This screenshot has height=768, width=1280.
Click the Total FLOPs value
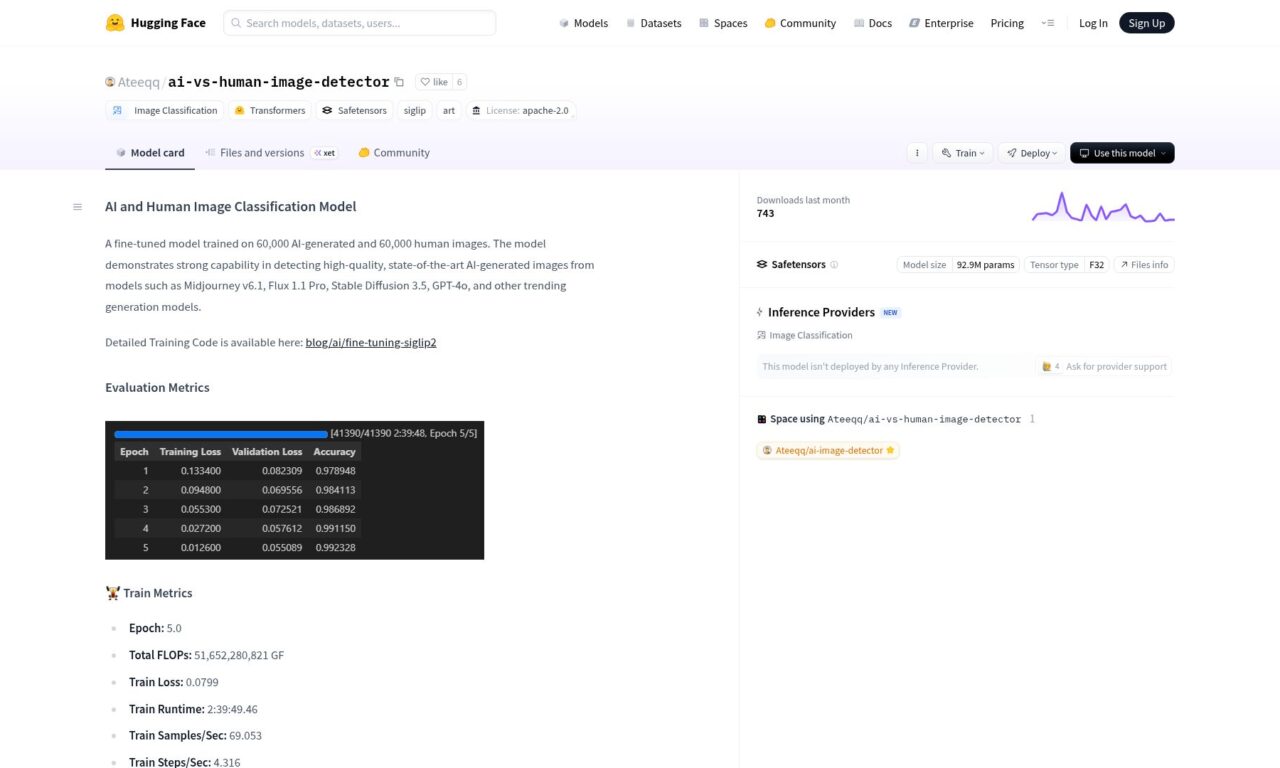click(239, 655)
